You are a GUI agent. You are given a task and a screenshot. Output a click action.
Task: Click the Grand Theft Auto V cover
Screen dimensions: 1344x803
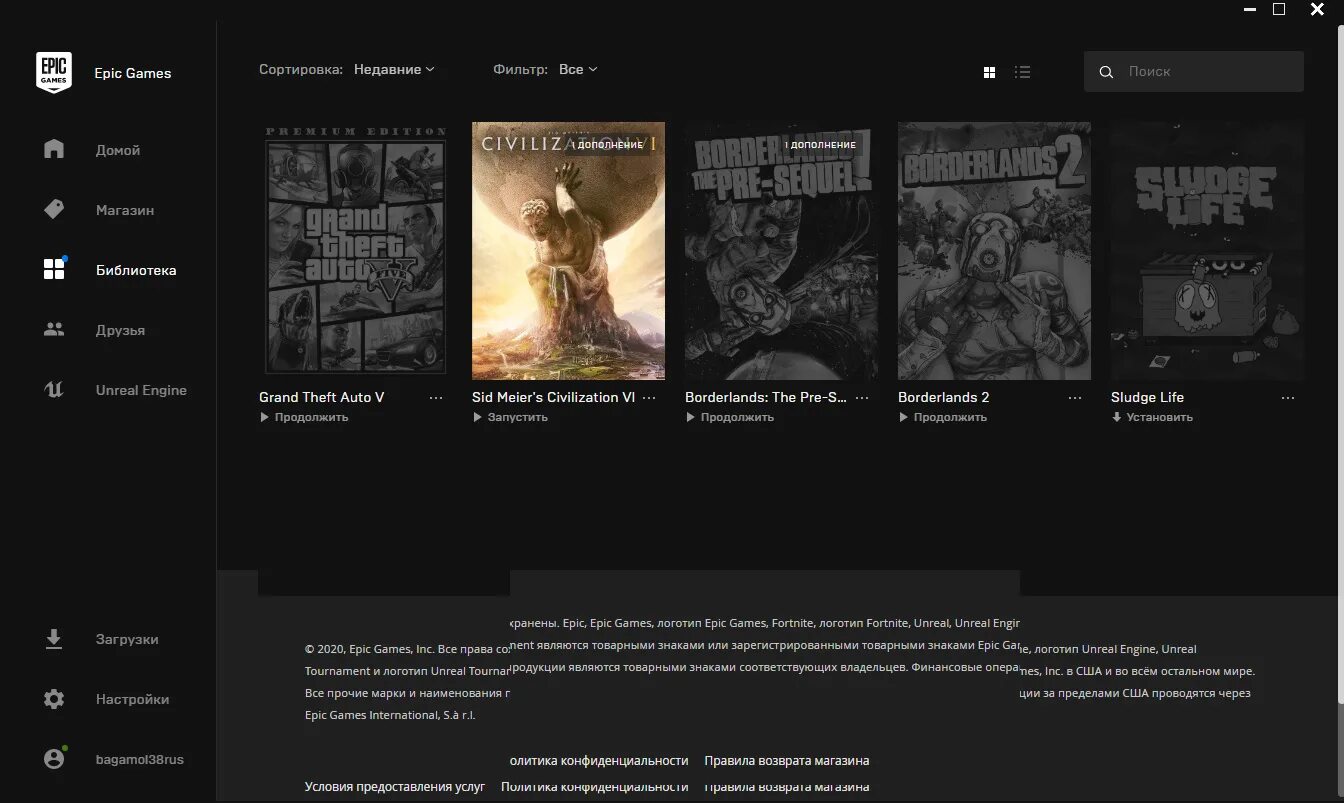point(355,251)
